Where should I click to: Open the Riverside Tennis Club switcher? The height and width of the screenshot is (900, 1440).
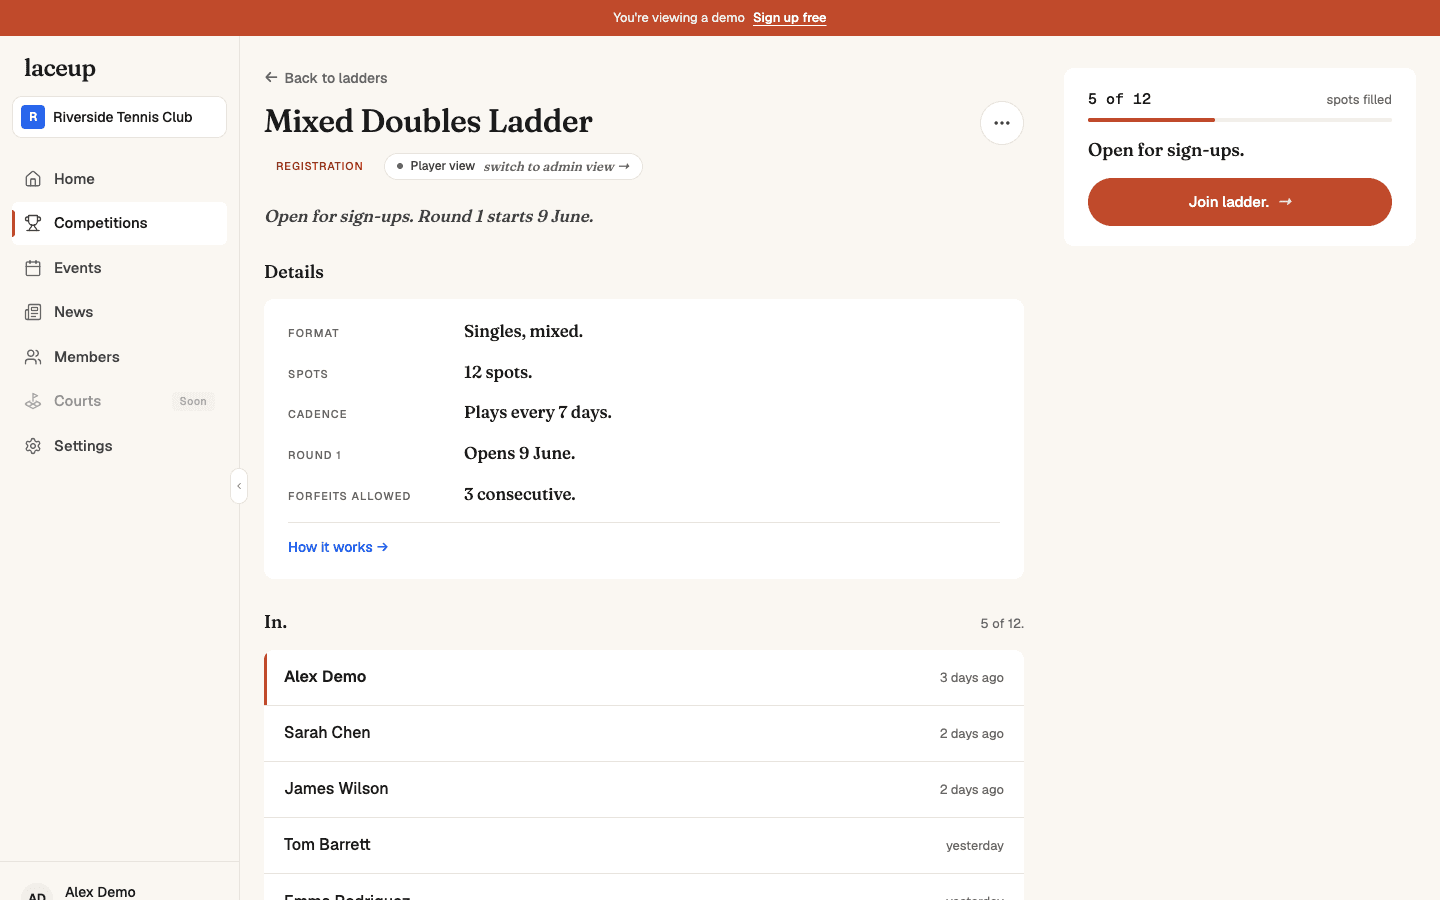[x=119, y=117]
